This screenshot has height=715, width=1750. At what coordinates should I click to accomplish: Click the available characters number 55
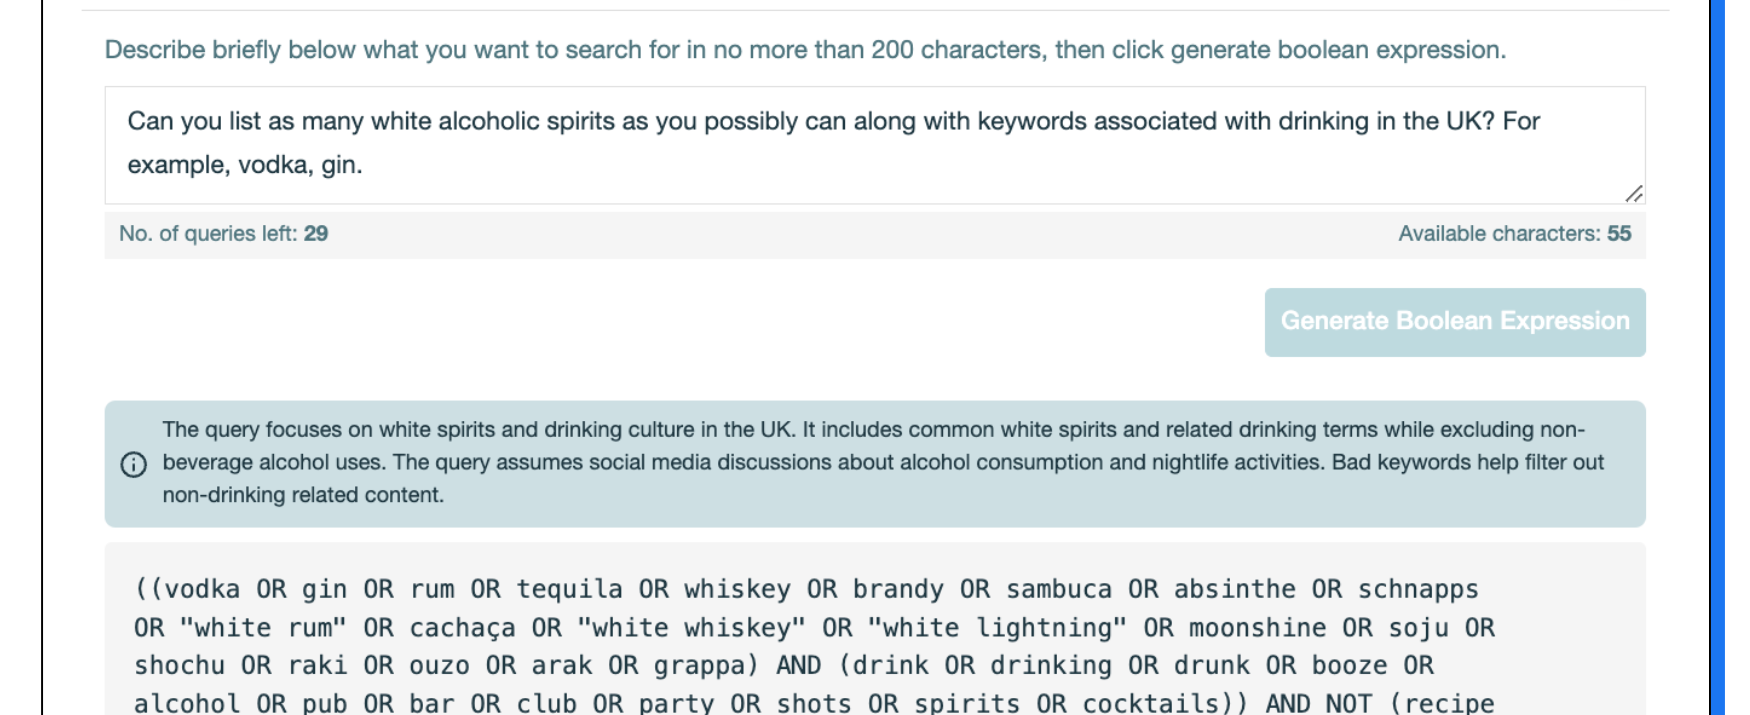[1619, 234]
